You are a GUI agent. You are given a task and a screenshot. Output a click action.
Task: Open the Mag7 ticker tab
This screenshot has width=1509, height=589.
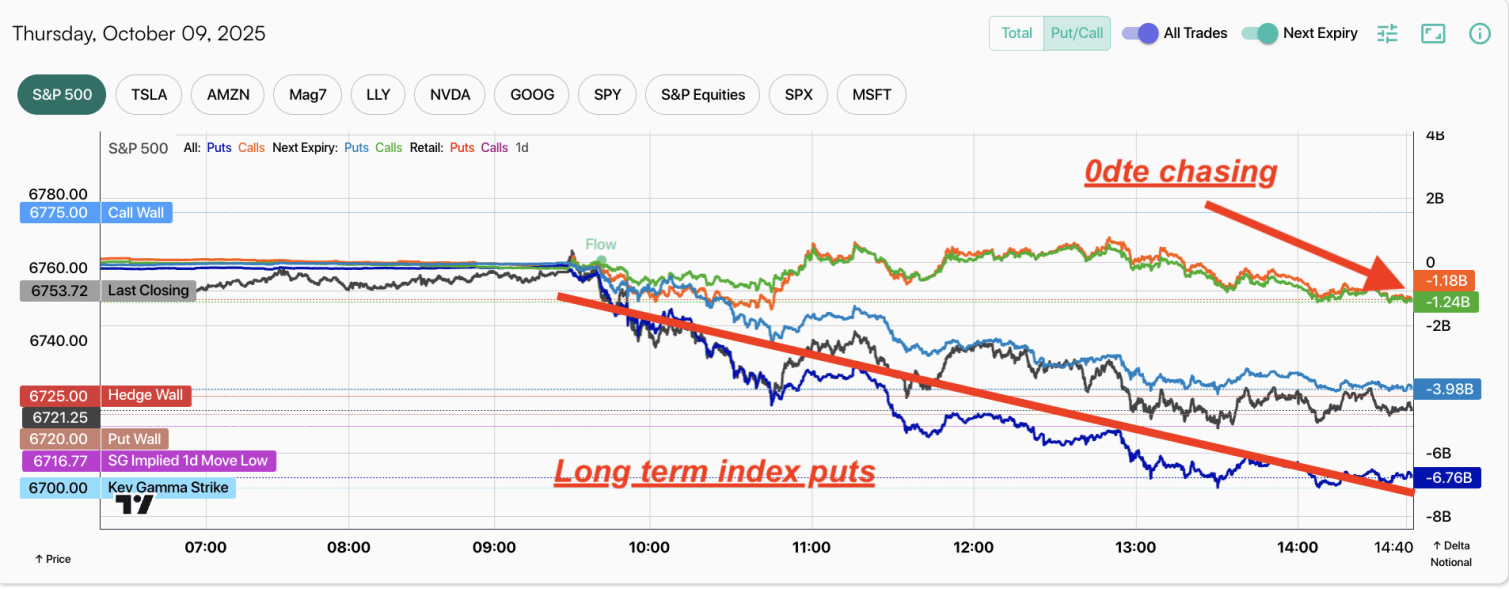[307, 95]
